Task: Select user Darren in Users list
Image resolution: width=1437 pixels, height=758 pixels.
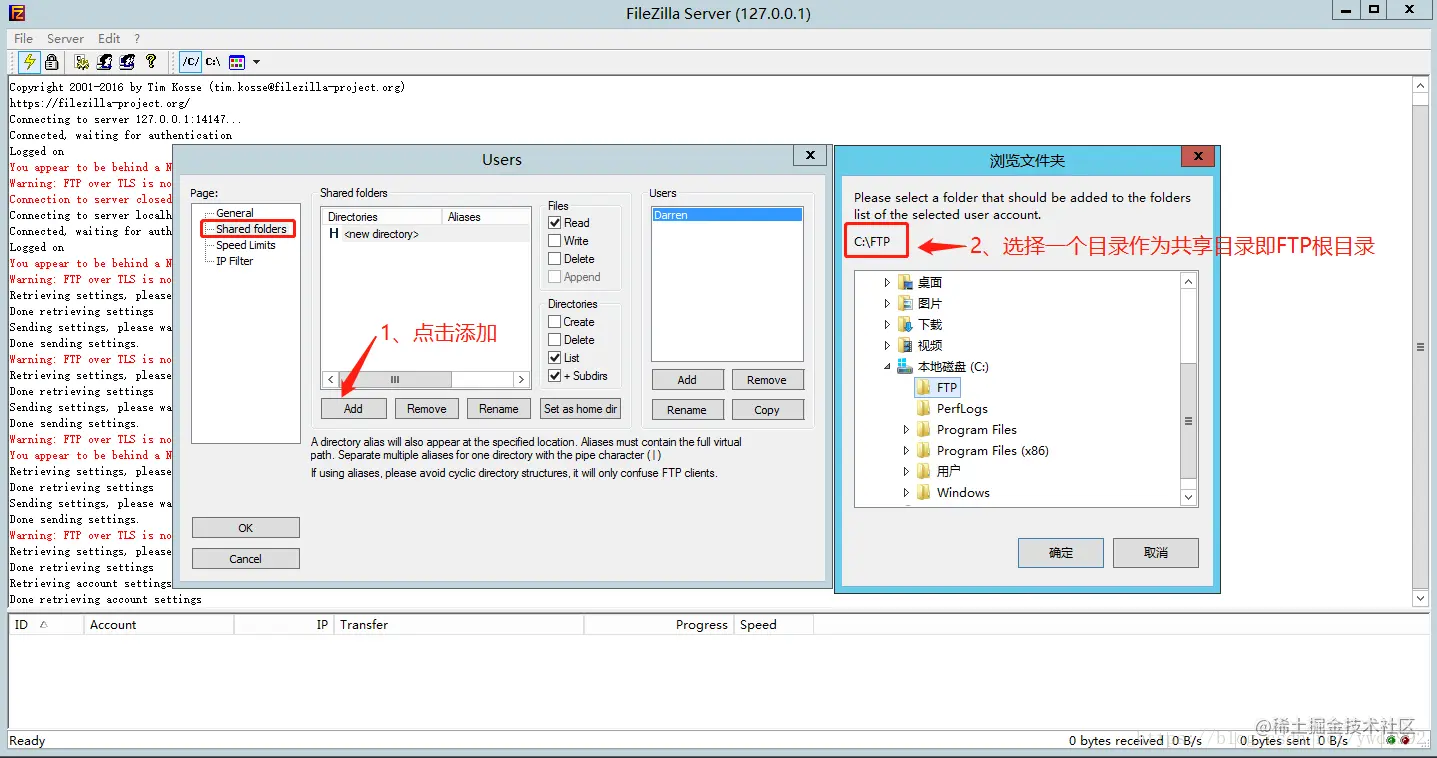Action: tap(727, 215)
